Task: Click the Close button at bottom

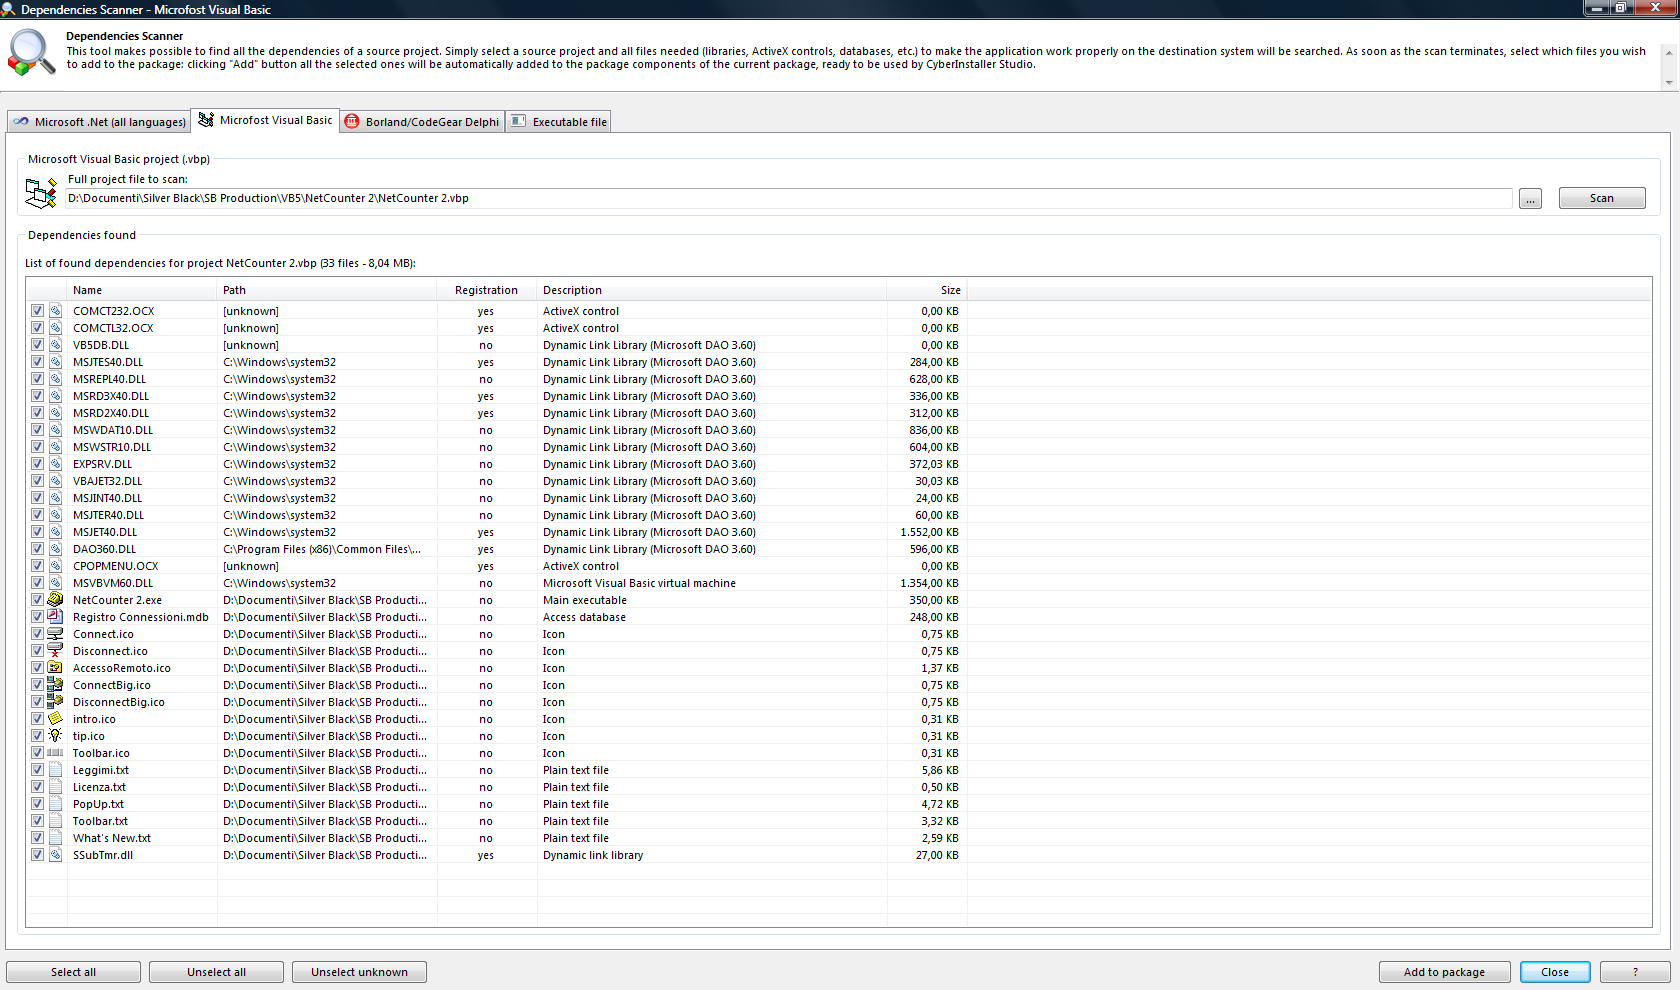Action: (x=1555, y=972)
